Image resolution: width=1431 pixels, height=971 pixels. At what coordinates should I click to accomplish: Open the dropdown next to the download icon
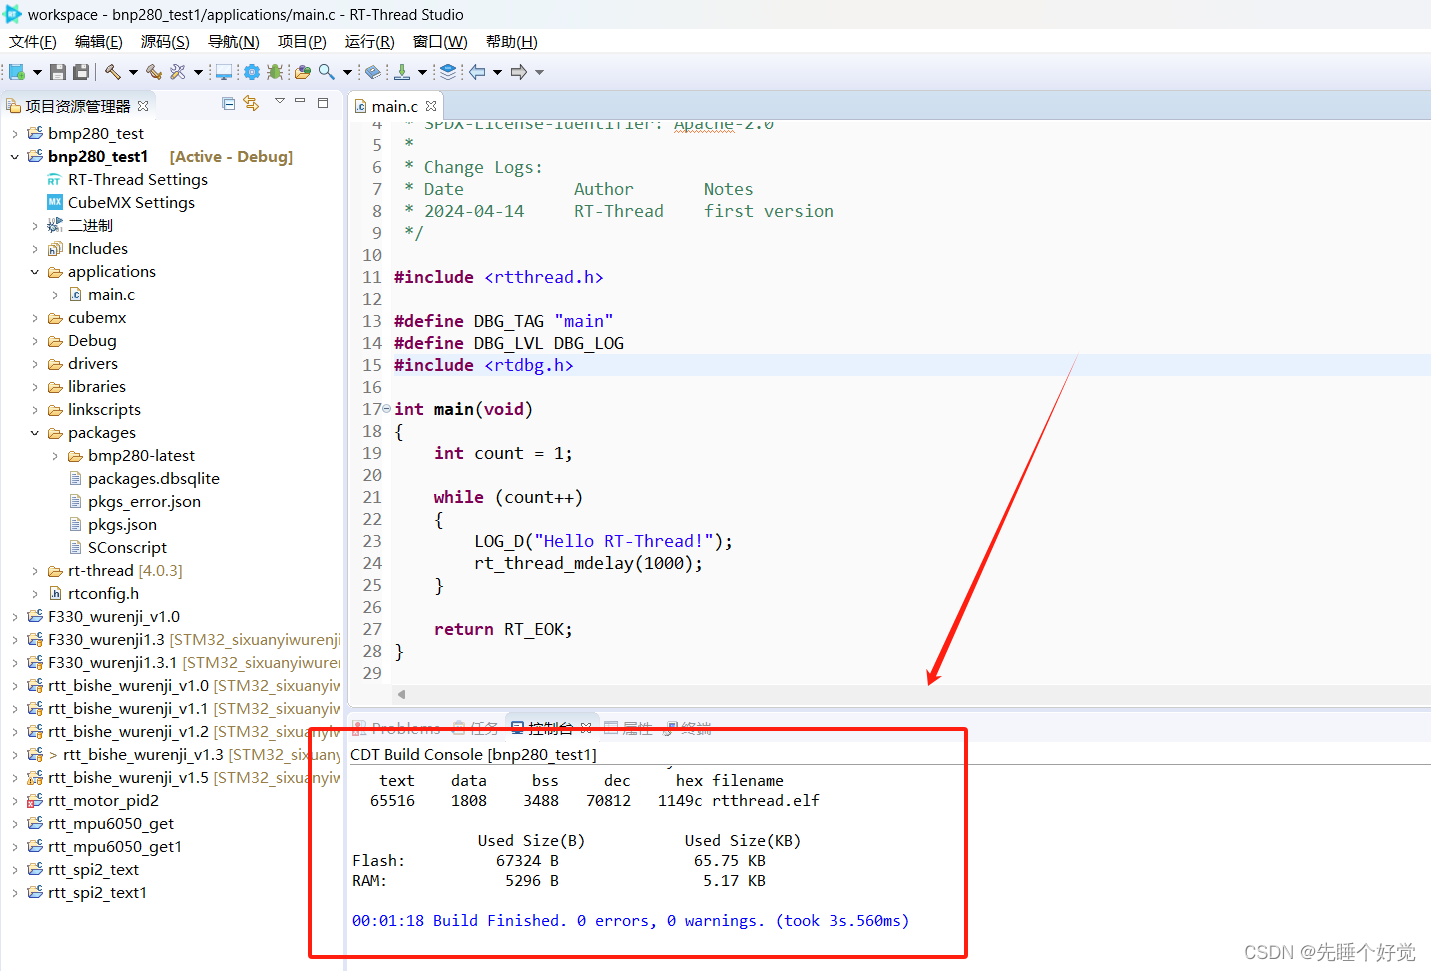click(422, 72)
